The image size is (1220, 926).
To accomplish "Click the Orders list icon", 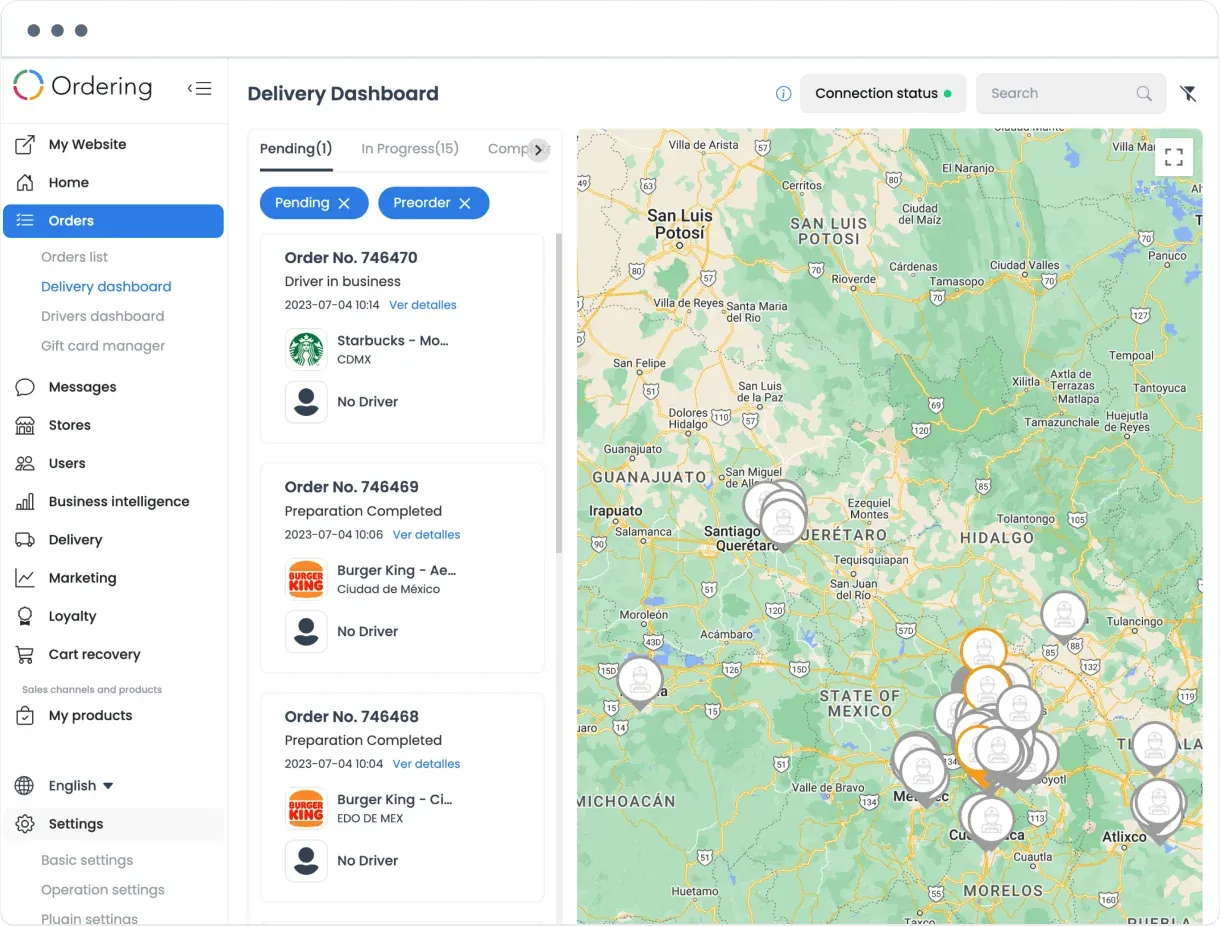I will click(x=25, y=220).
